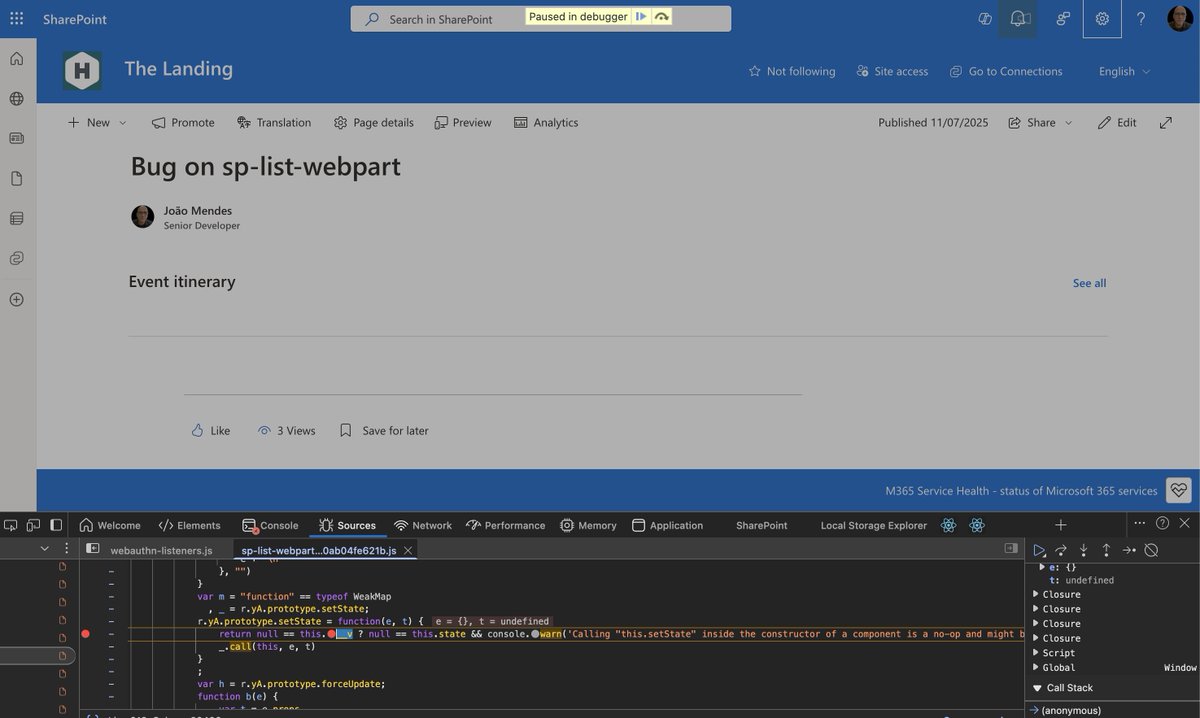Switch to the Performance tab
The height and width of the screenshot is (718, 1200).
[x=505, y=525]
